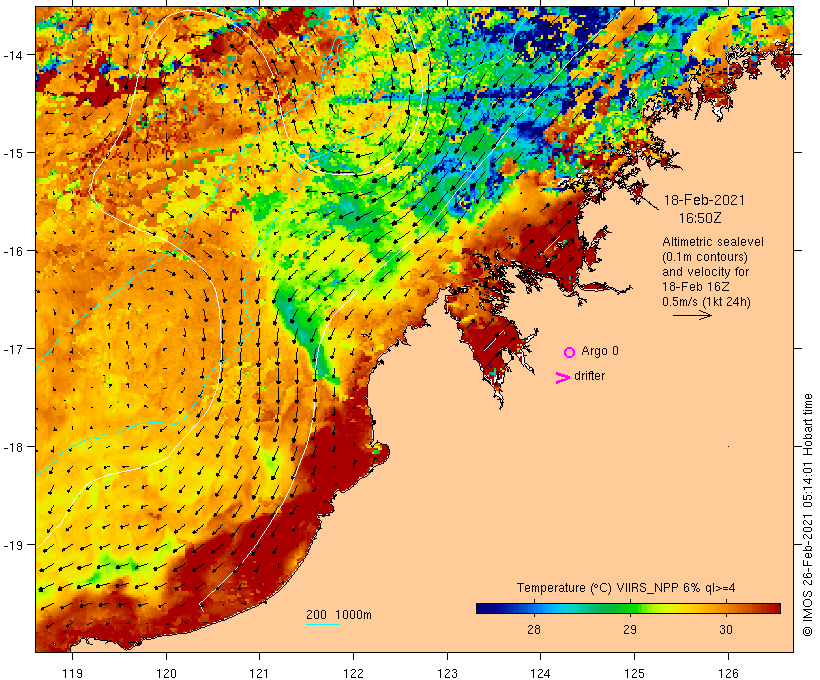Click the color bar tick label 29
Image resolution: width=820 pixels, height=680 pixels.
[630, 629]
